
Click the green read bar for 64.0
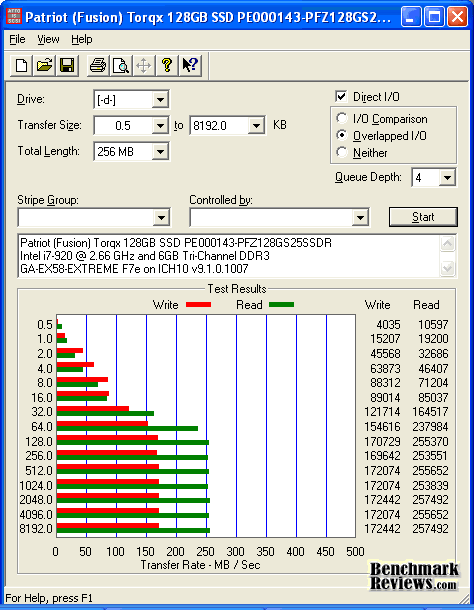click(127, 428)
